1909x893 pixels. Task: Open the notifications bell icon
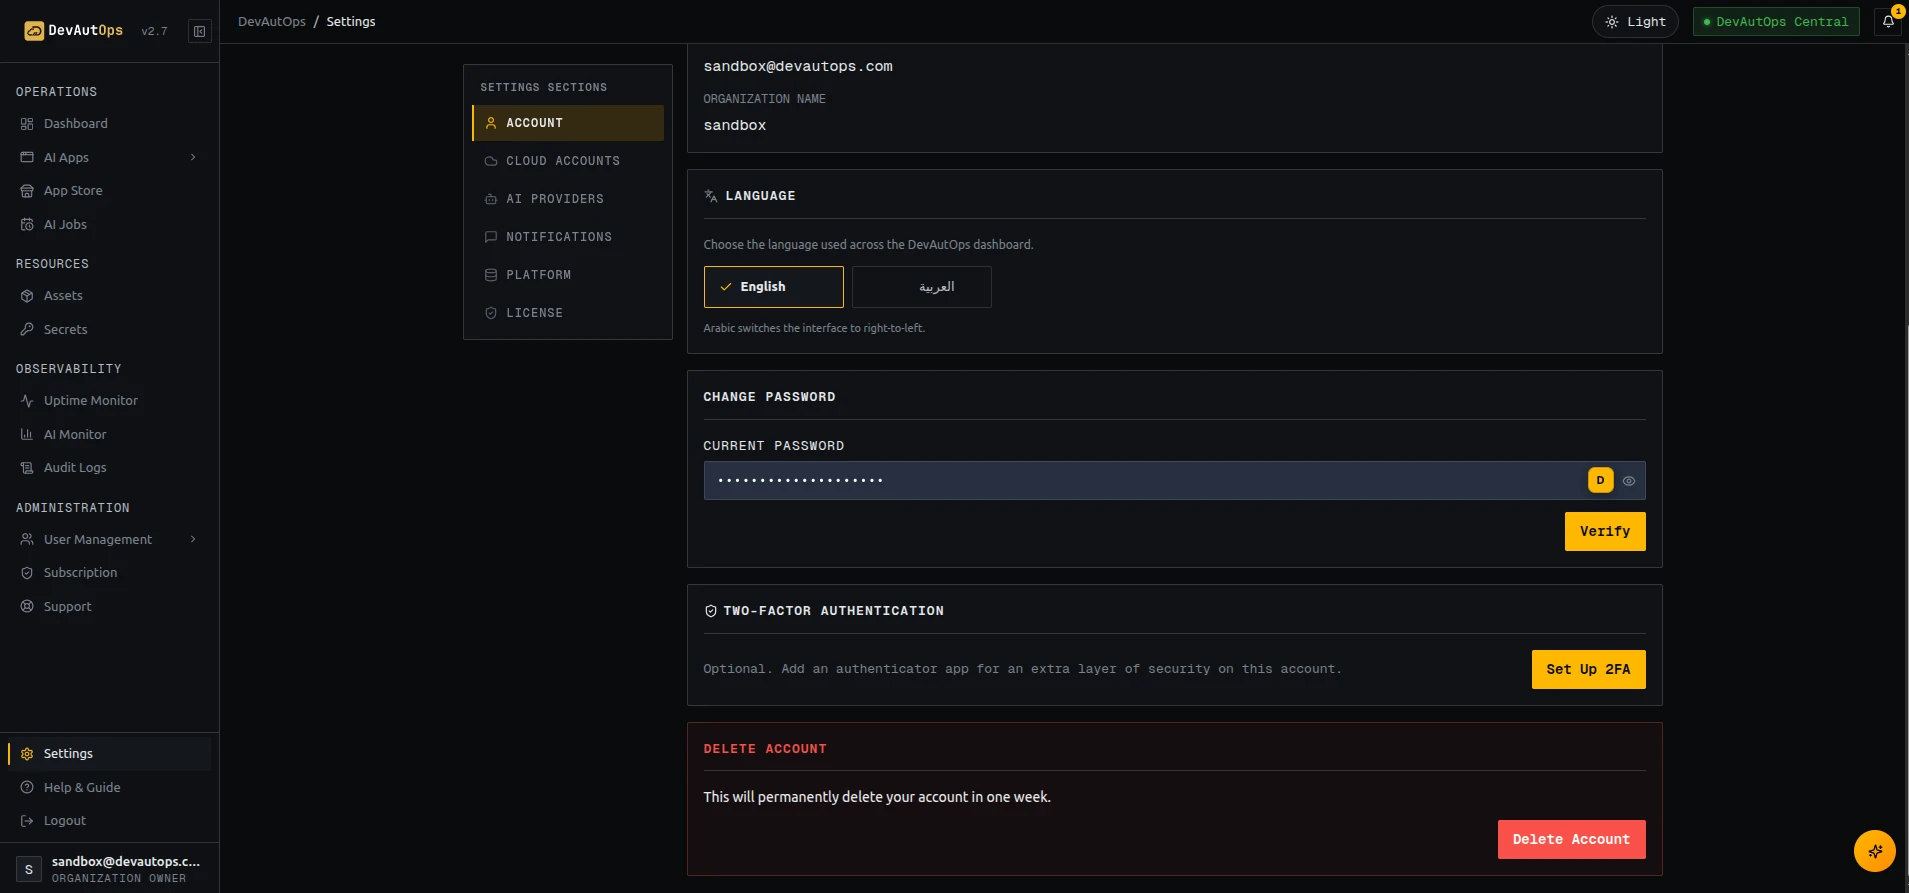click(x=1888, y=21)
